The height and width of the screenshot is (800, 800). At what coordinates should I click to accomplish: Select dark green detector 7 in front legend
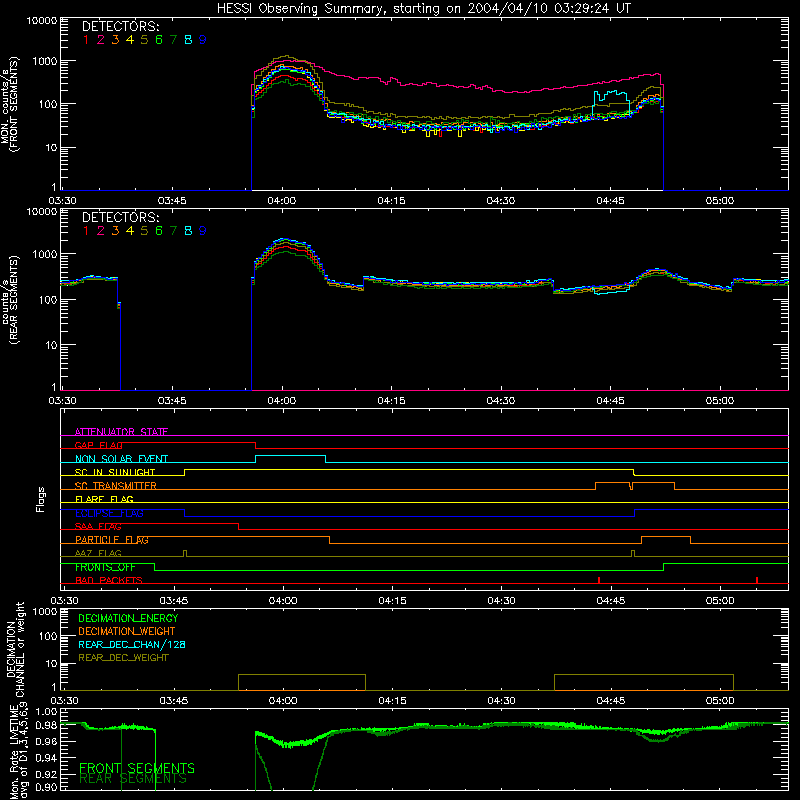(173, 40)
